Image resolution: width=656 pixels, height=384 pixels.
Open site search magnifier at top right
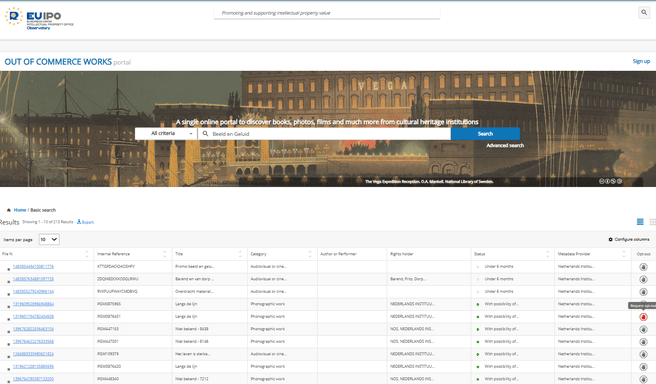click(x=644, y=13)
